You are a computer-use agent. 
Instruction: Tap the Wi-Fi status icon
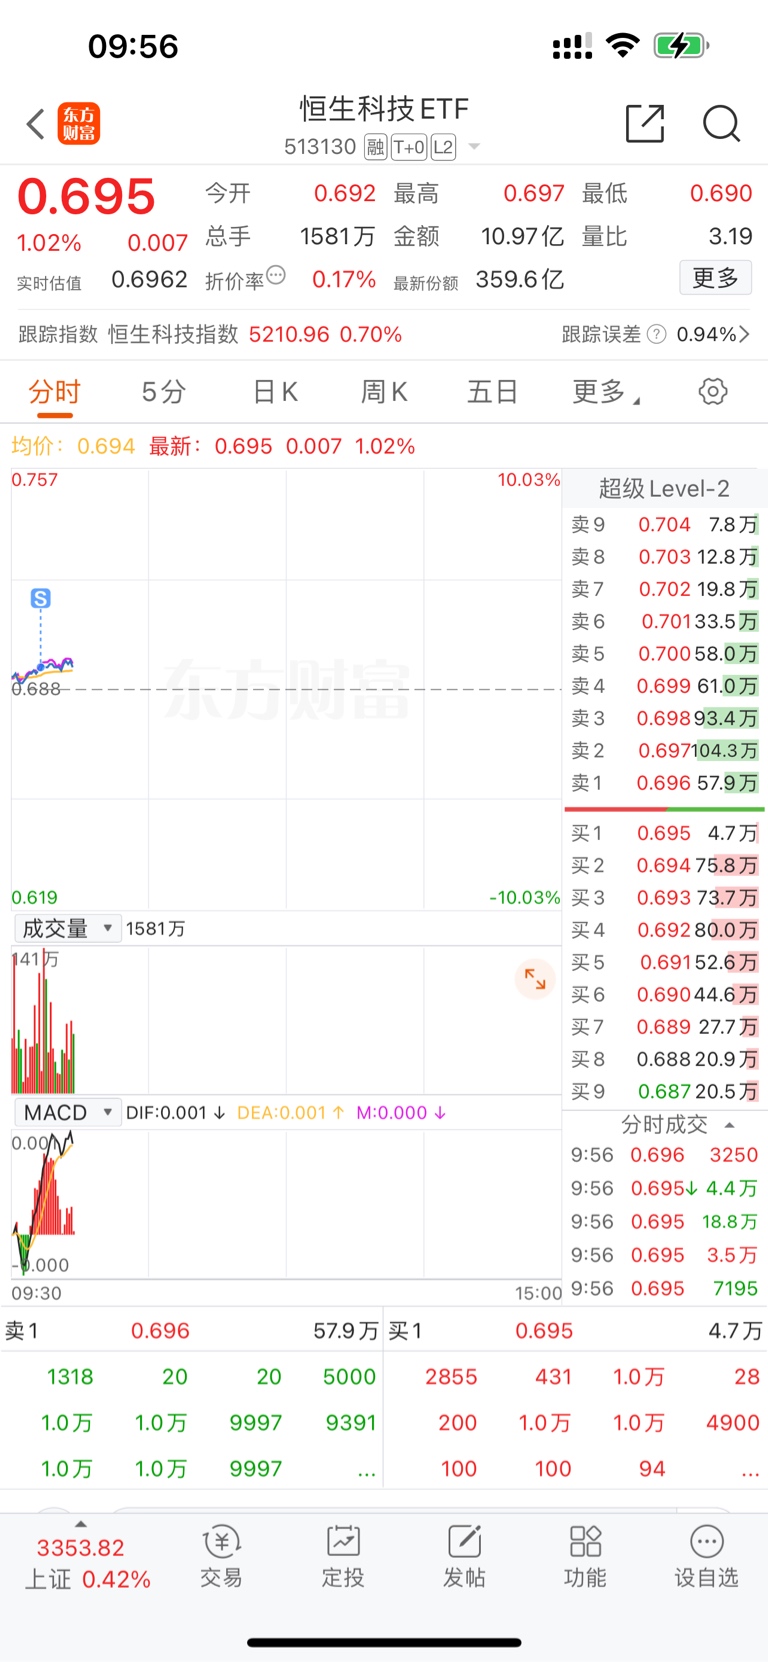[623, 45]
